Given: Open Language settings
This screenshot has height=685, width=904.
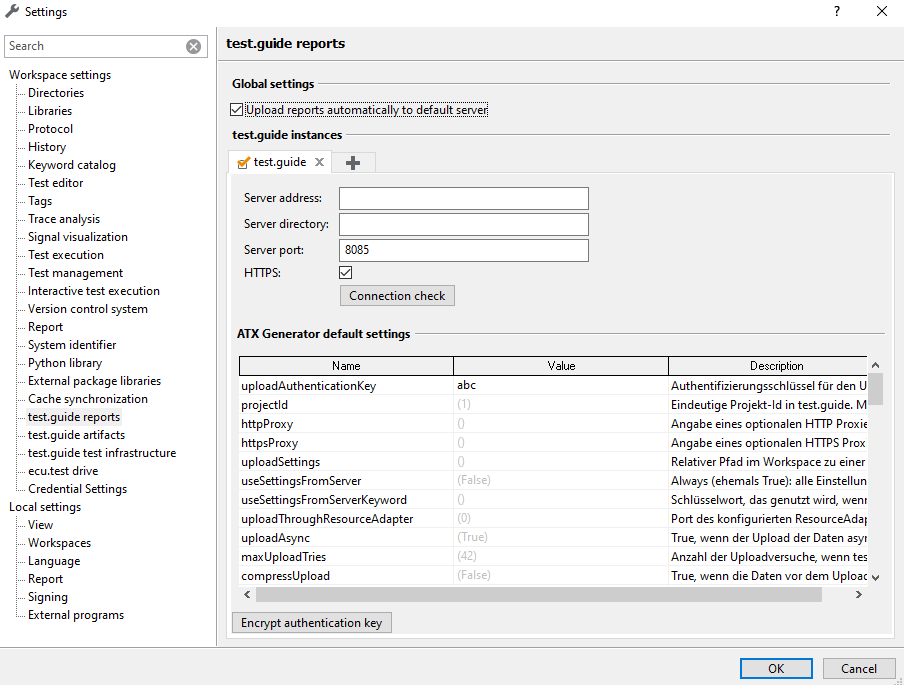Looking at the screenshot, I should point(54,561).
